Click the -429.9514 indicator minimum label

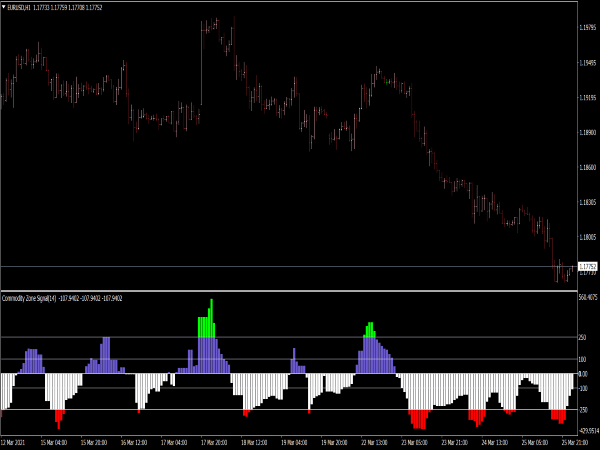coord(589,431)
